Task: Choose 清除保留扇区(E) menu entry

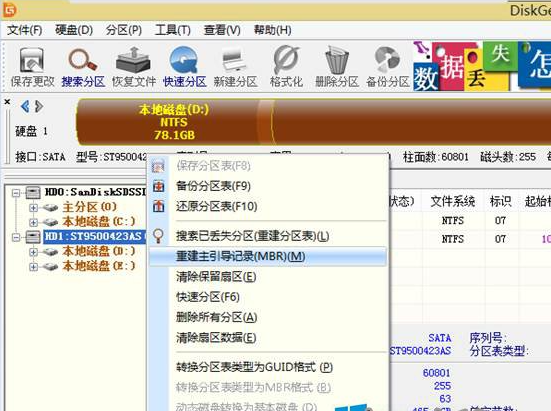Action: (x=268, y=277)
